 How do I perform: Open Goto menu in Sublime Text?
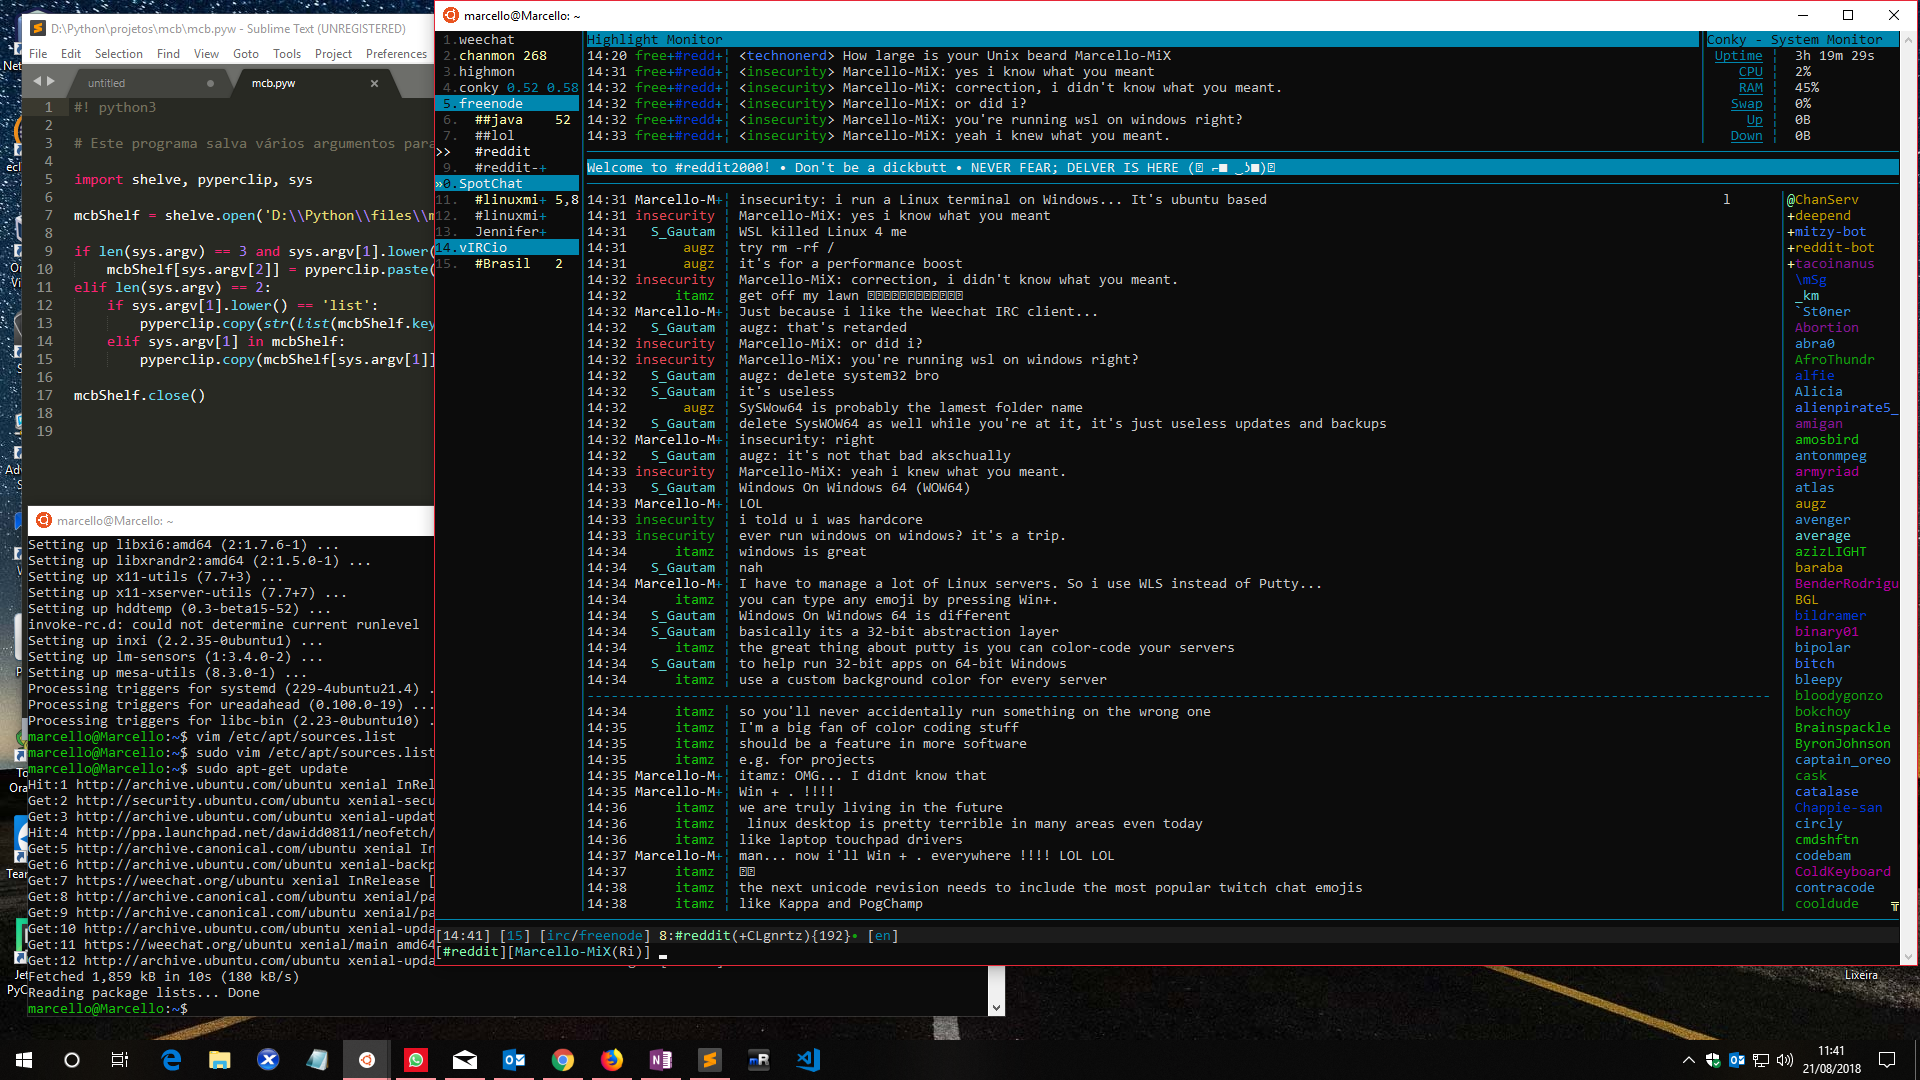pyautogui.click(x=246, y=54)
